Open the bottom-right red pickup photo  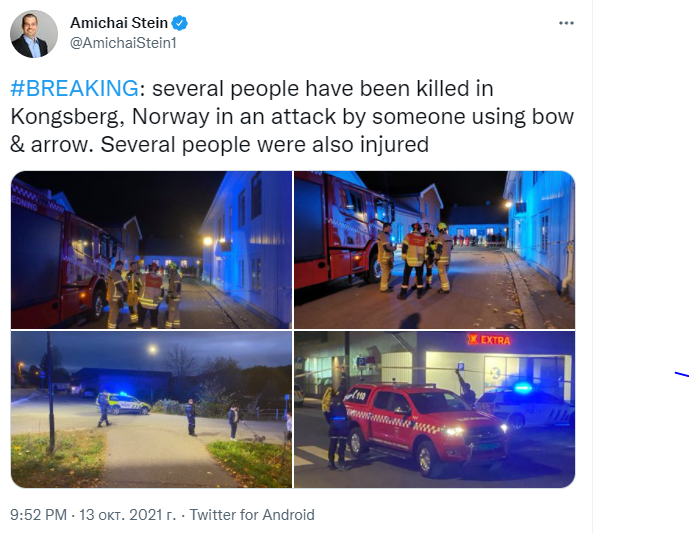pos(434,410)
